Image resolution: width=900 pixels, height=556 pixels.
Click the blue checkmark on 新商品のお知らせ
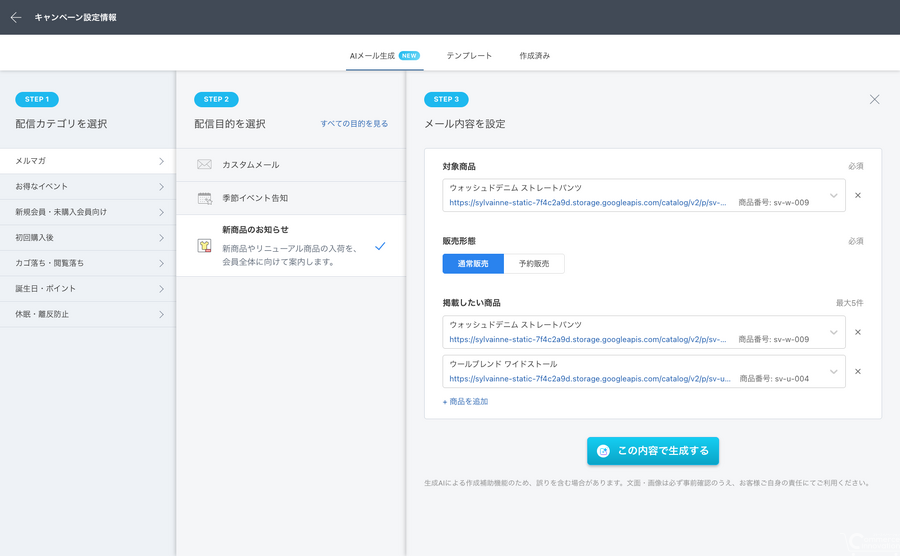coord(380,246)
